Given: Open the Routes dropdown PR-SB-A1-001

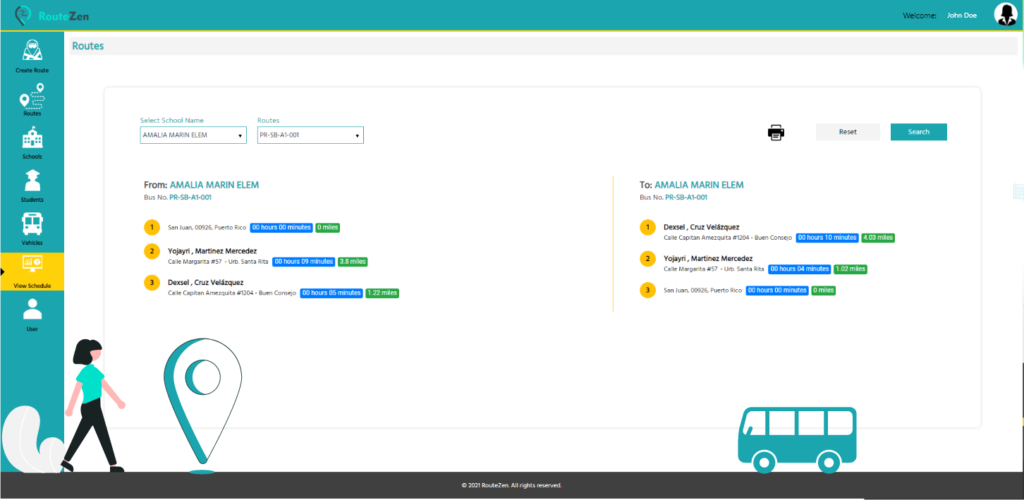Looking at the screenshot, I should [x=310, y=135].
